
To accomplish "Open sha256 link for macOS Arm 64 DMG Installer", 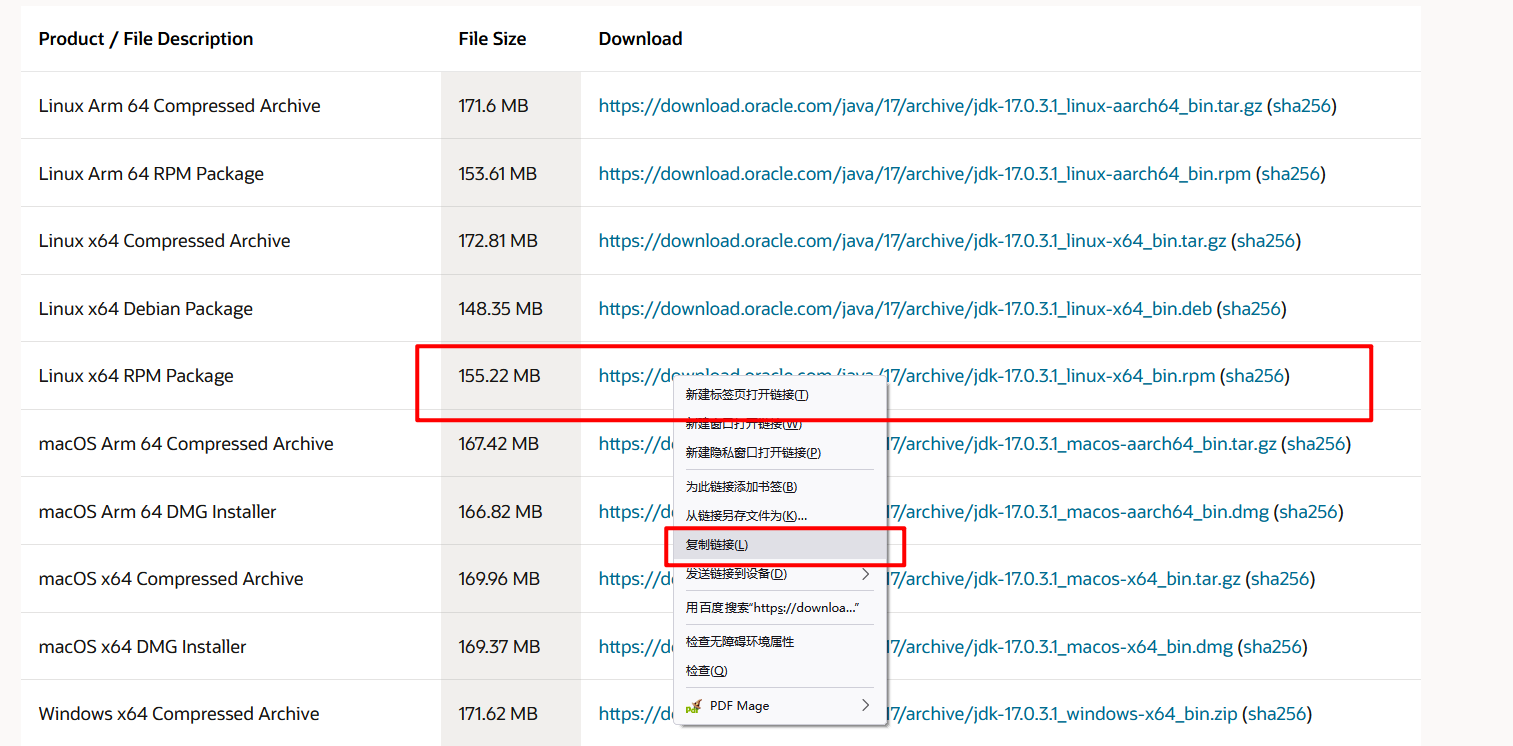I will click(1308, 512).
